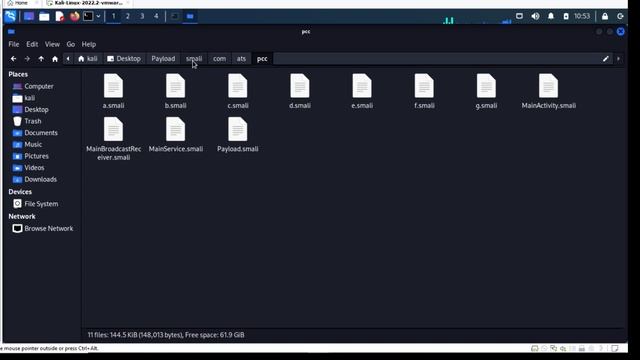The height and width of the screenshot is (360, 640).
Task: Switch to workspace 2
Action: [x=128, y=16]
